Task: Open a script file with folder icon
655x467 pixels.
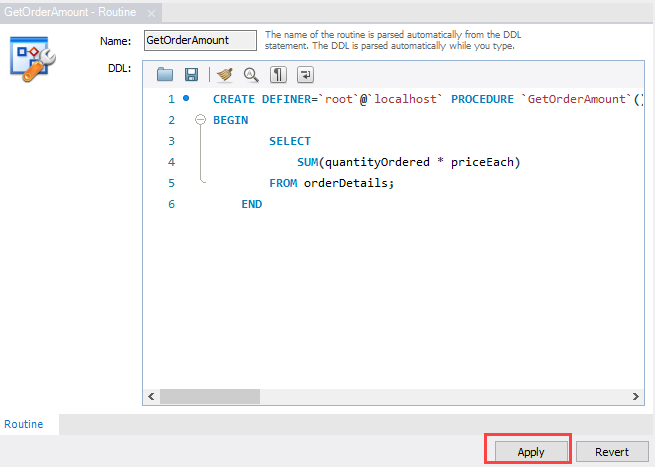Action: coord(165,75)
